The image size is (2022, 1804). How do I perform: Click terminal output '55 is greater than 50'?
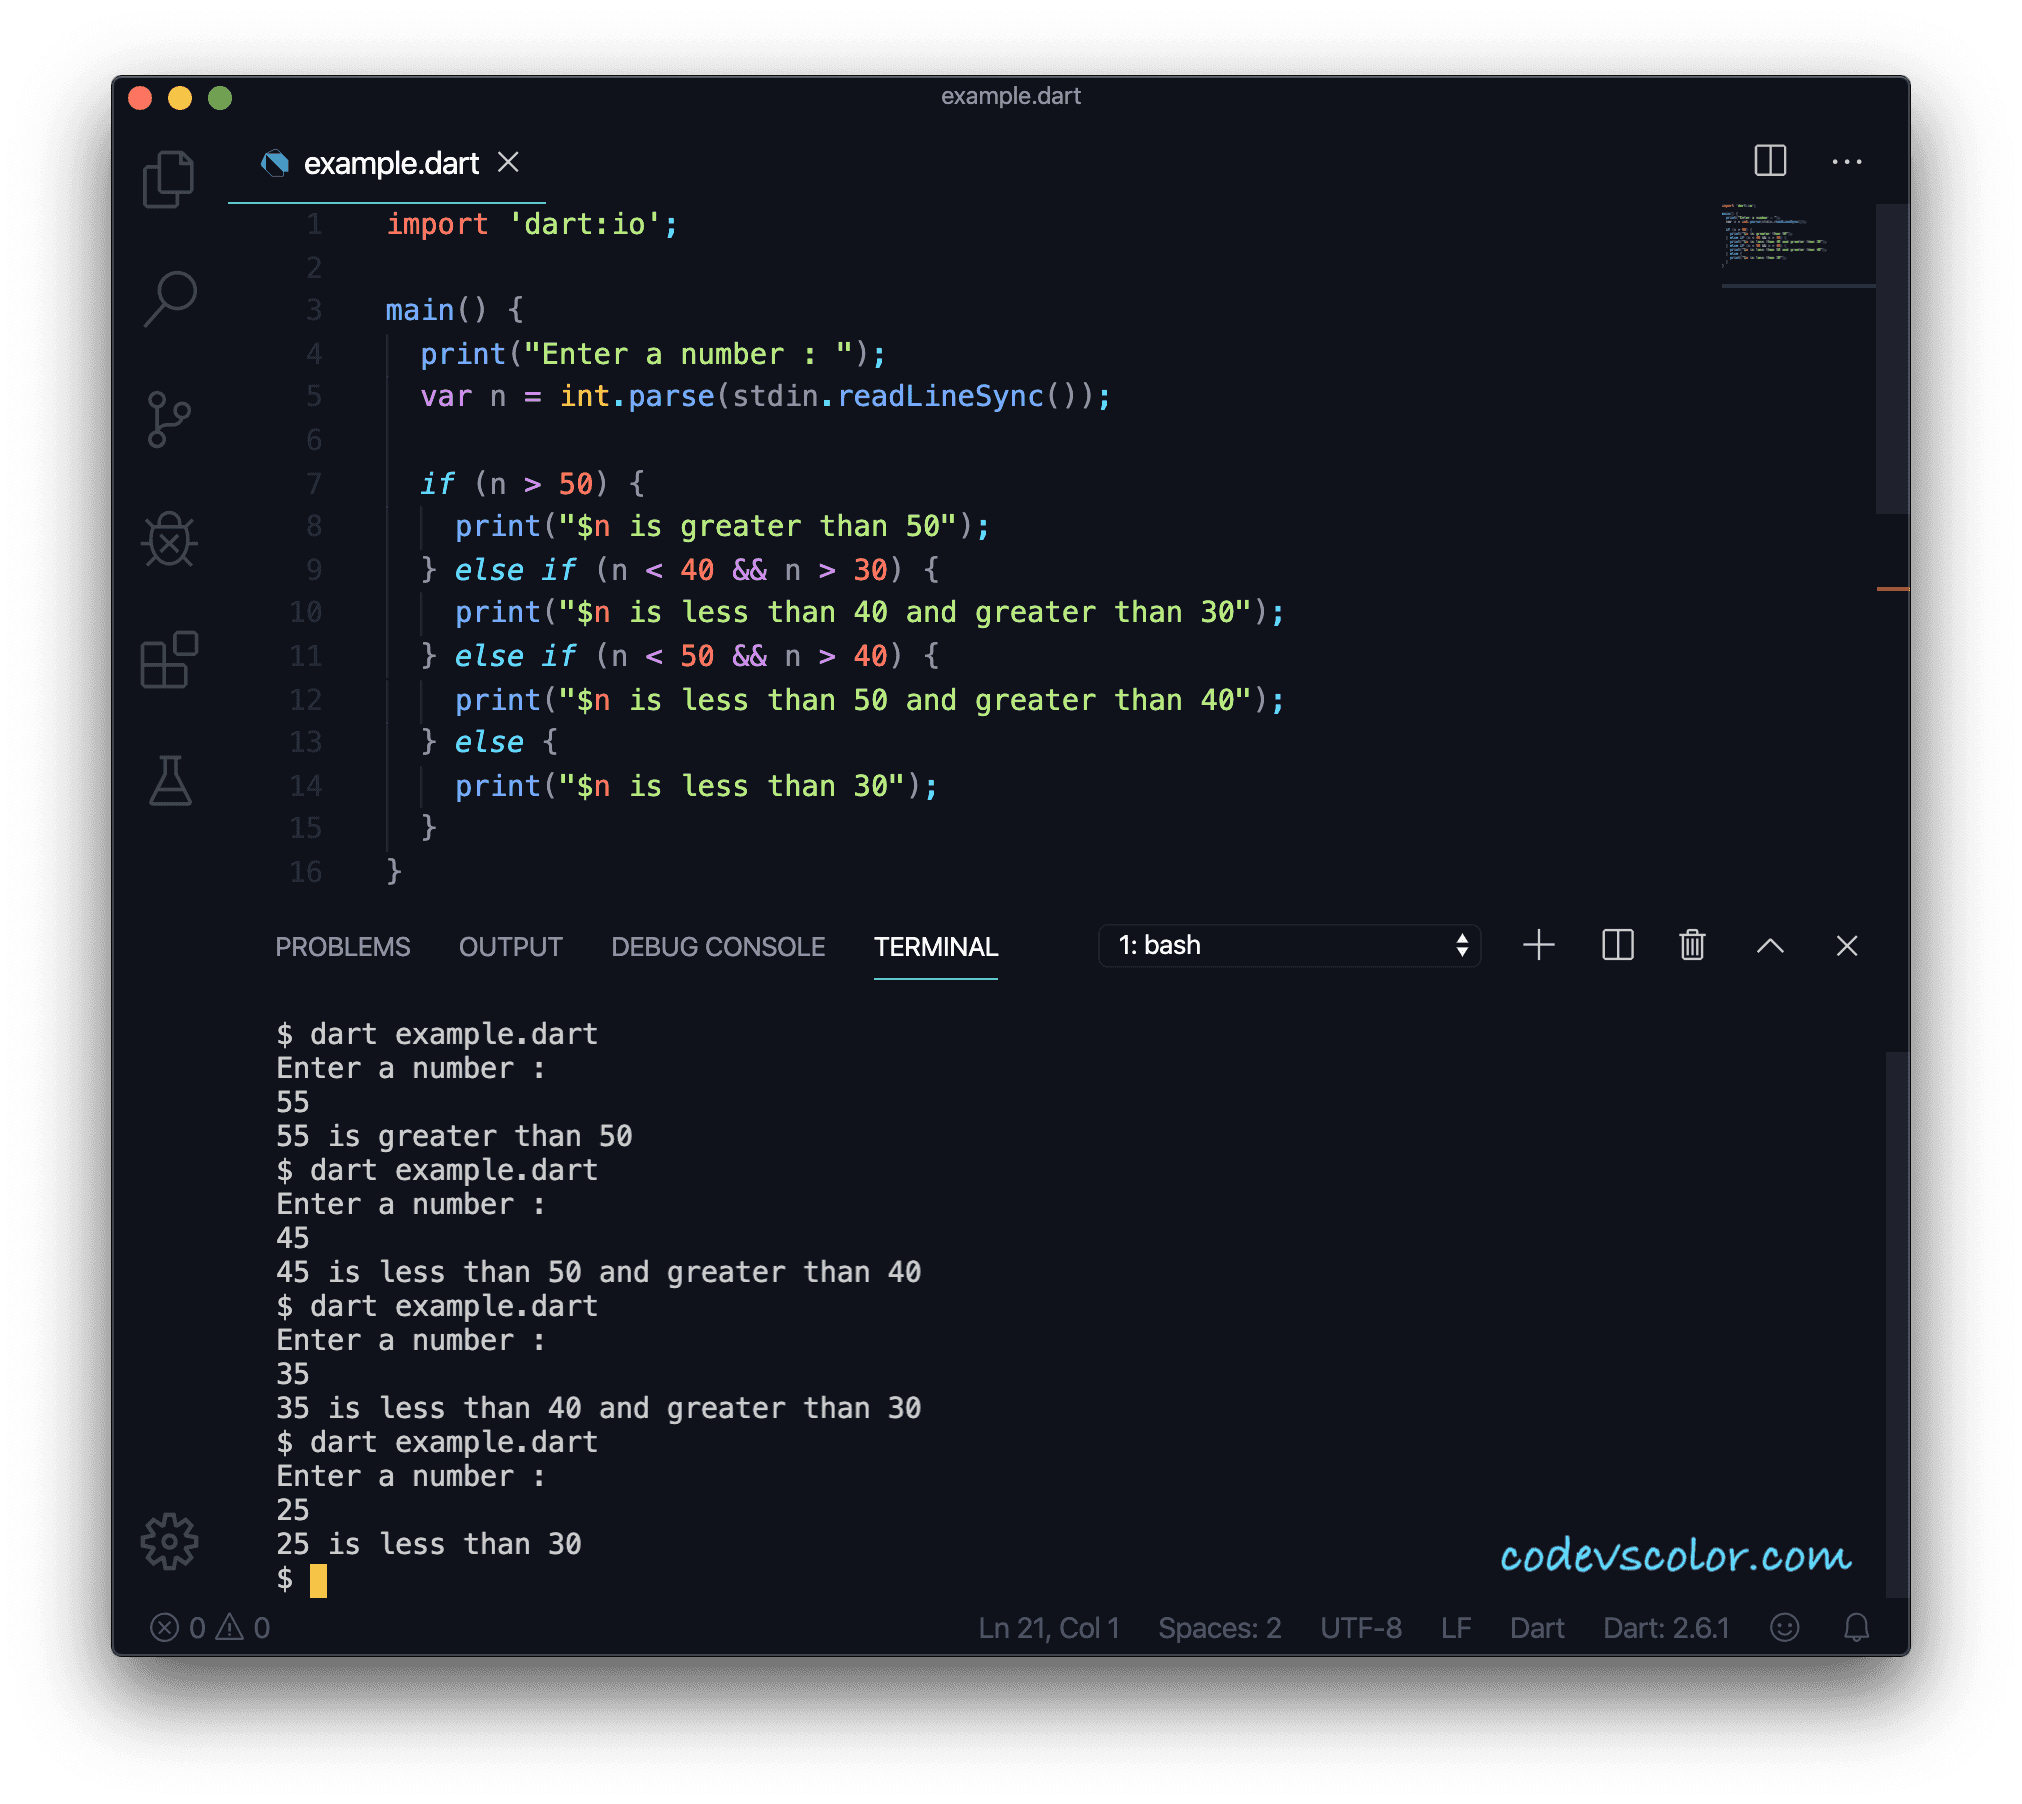[x=454, y=1136]
